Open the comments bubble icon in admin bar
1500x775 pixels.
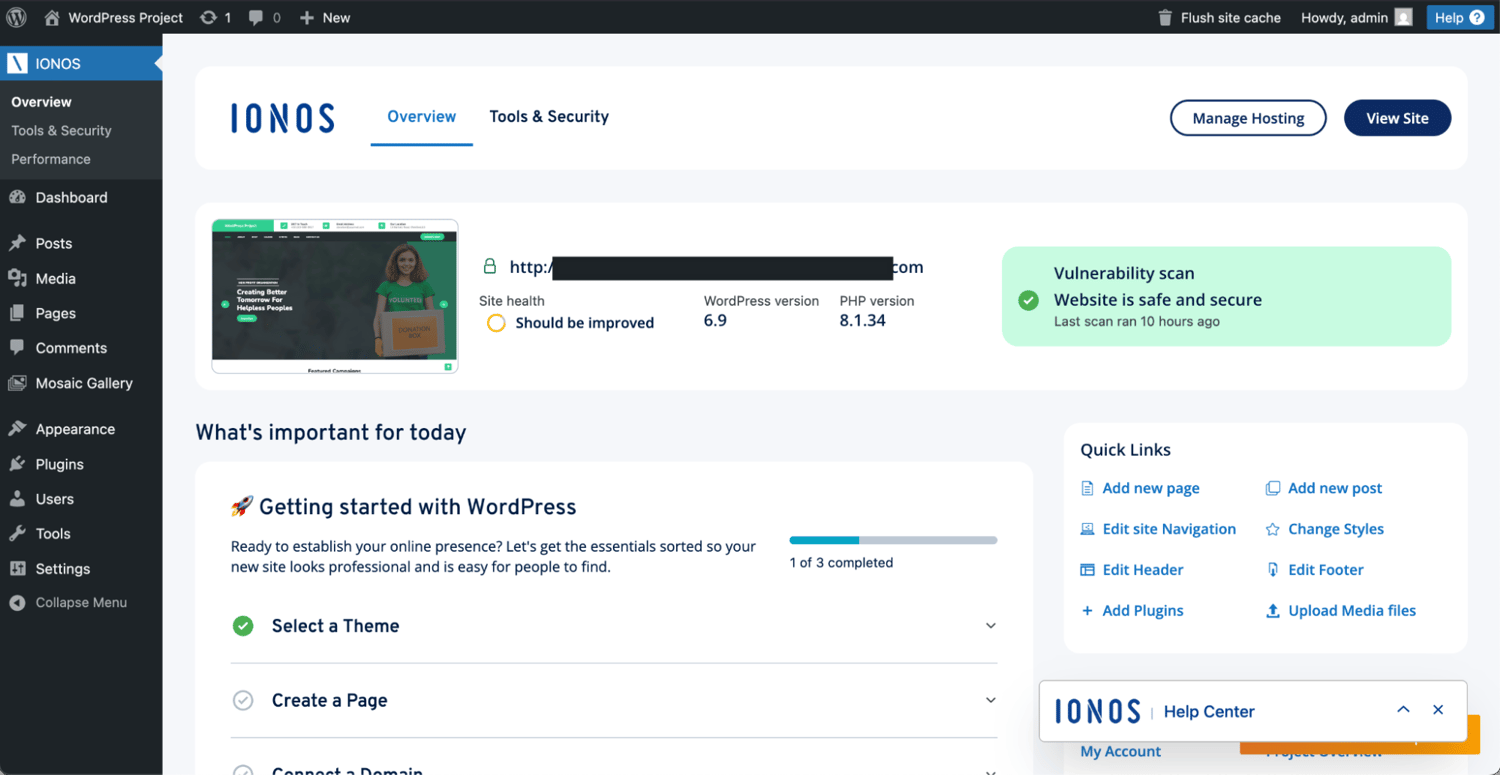point(256,17)
